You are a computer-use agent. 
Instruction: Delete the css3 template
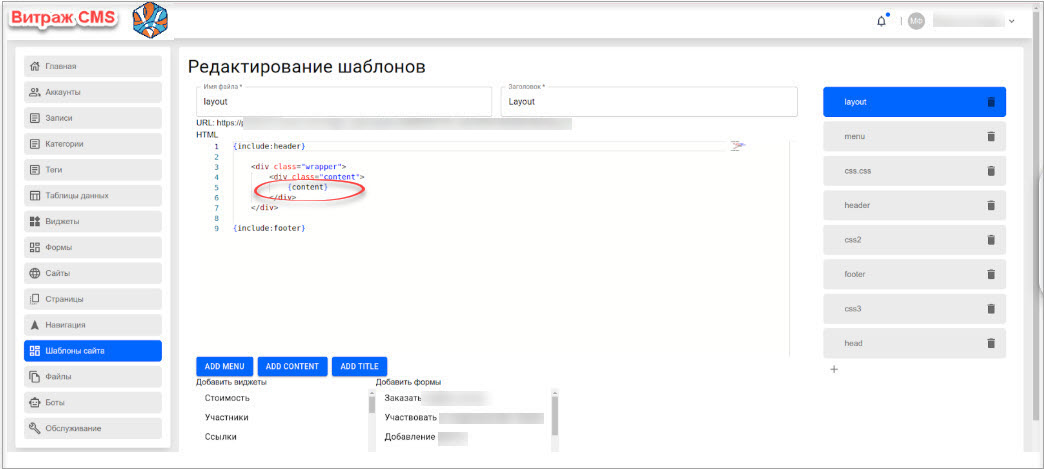pyautogui.click(x=991, y=308)
